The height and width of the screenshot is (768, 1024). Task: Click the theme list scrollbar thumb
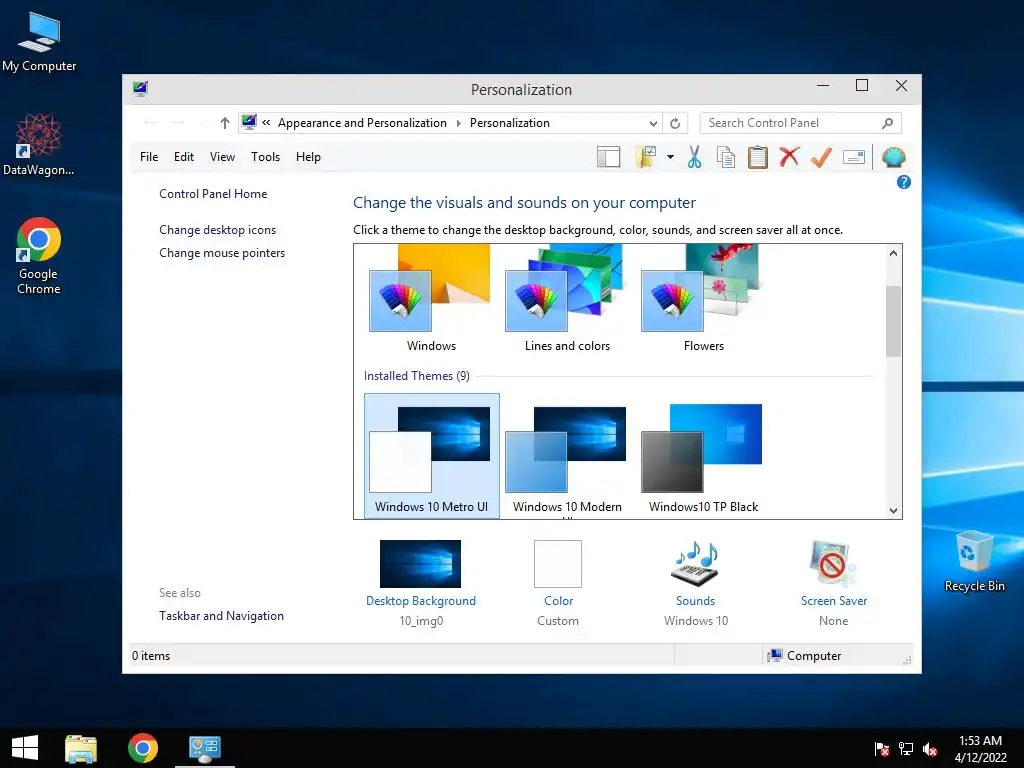(893, 321)
